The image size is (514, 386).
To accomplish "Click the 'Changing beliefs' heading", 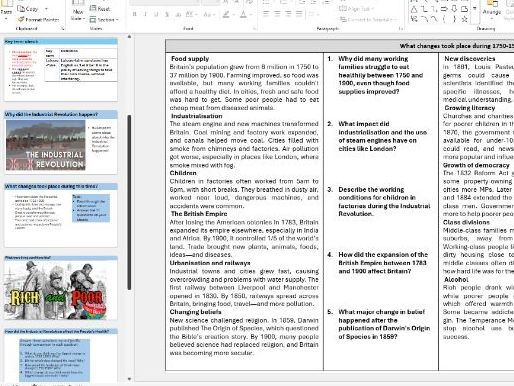I will coord(195,312).
